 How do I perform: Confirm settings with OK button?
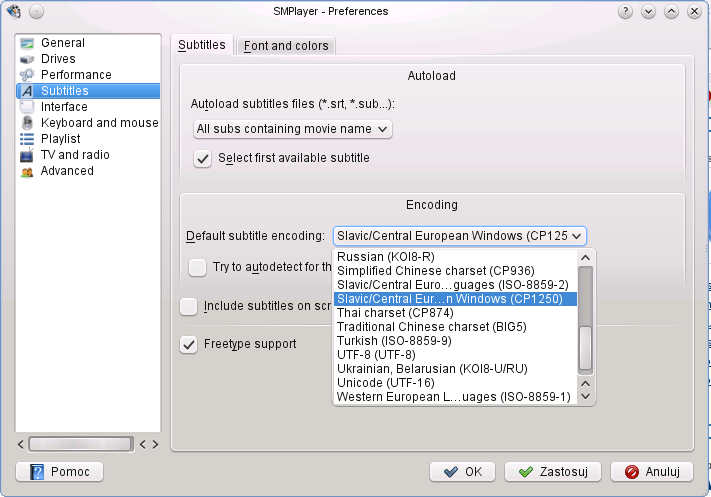pyautogui.click(x=463, y=472)
